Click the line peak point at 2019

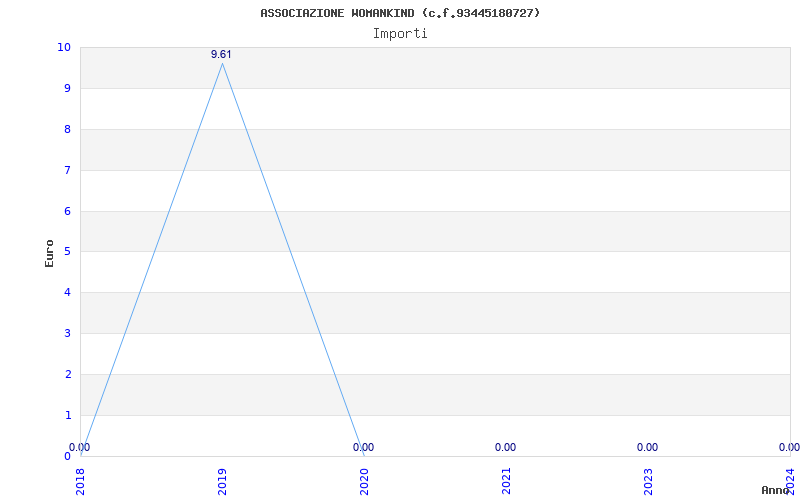[222, 63]
